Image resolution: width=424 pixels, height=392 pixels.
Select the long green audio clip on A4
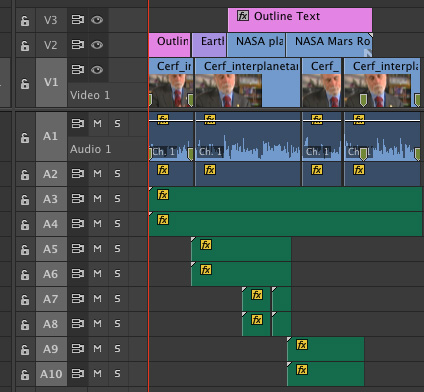coord(285,224)
